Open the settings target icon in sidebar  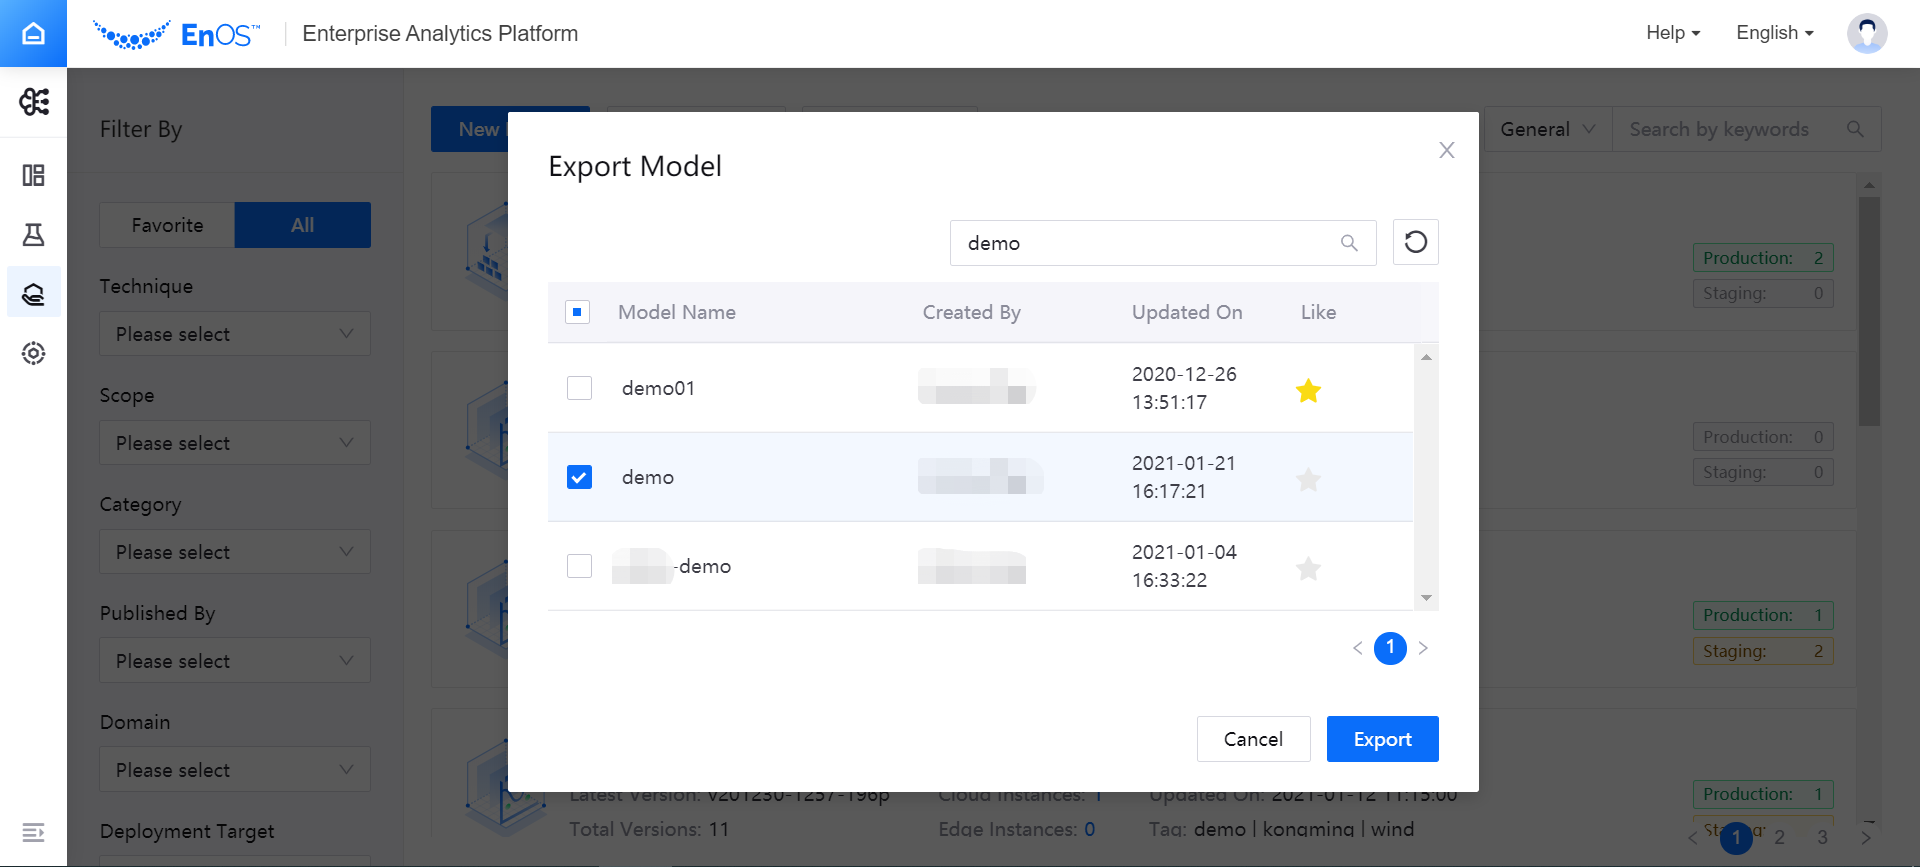[33, 353]
